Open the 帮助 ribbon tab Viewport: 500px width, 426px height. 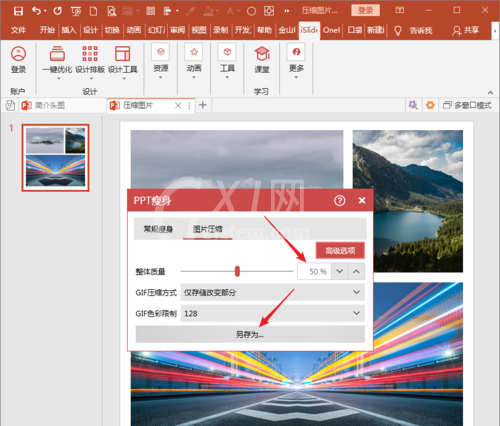(264, 30)
